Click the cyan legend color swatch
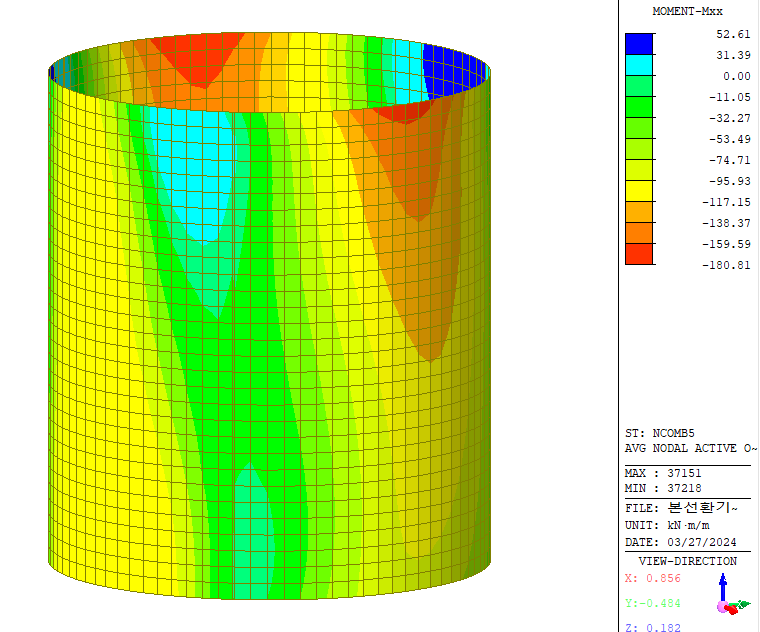 tap(639, 65)
